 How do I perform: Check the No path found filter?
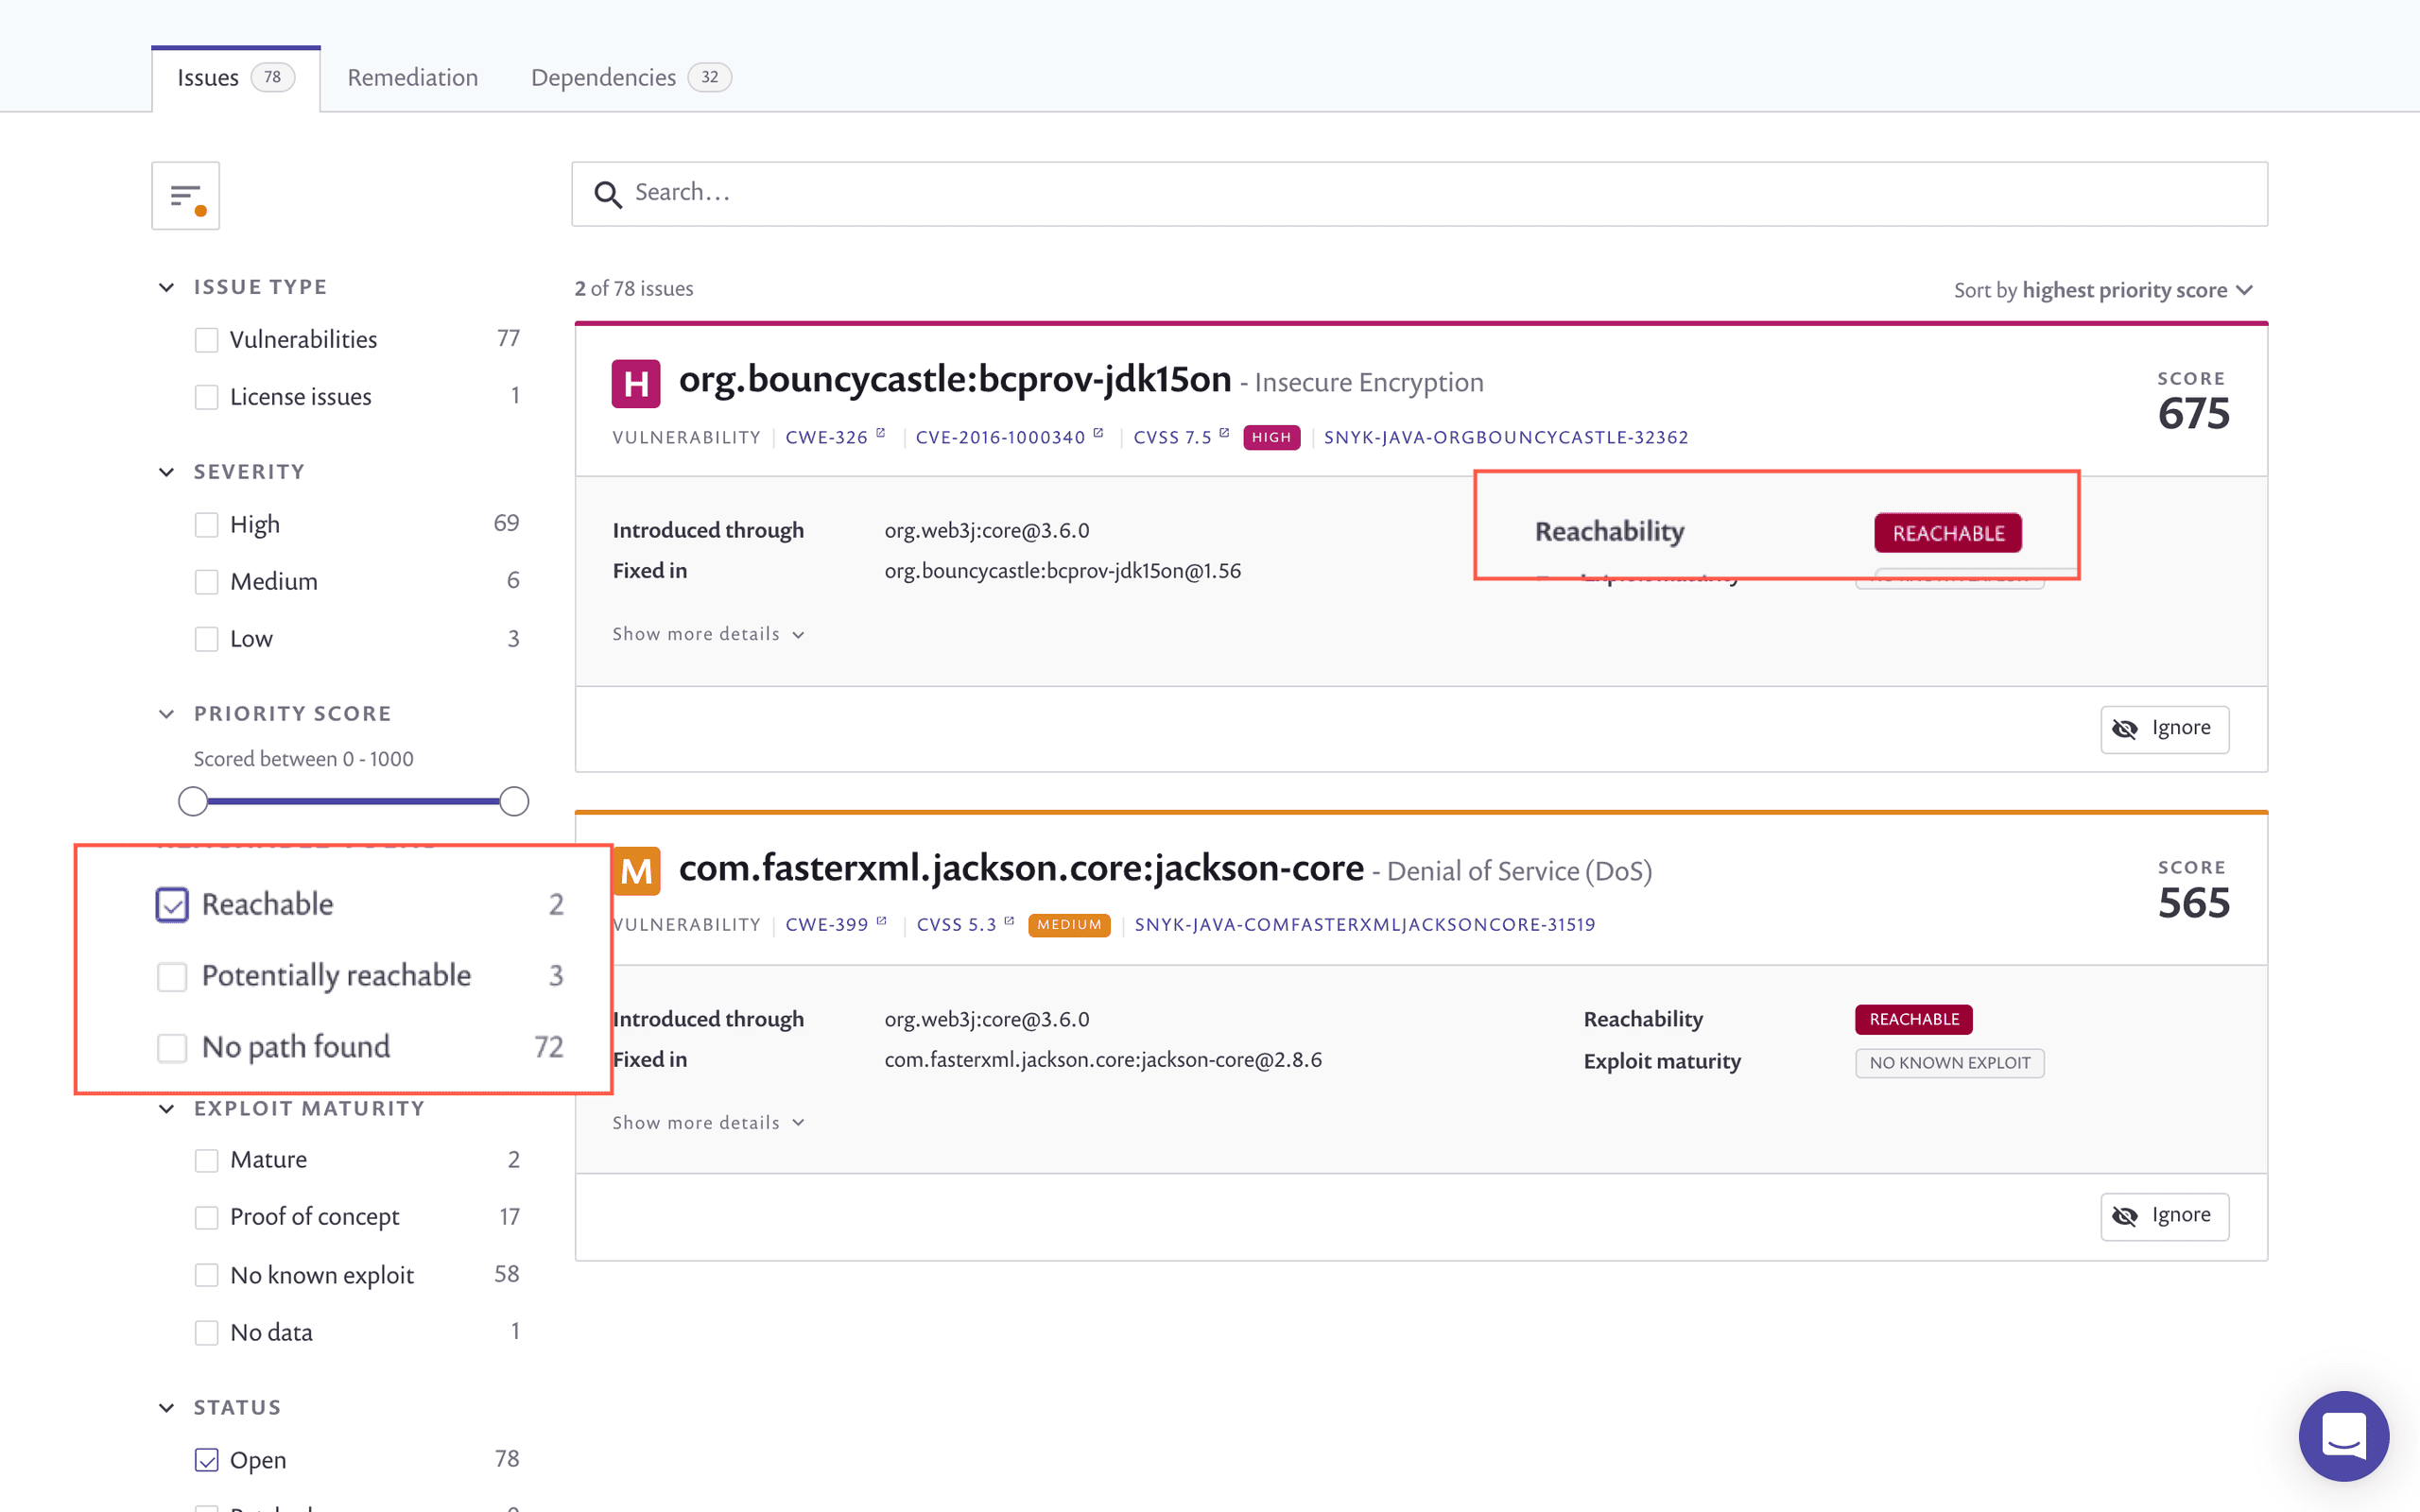172,1048
